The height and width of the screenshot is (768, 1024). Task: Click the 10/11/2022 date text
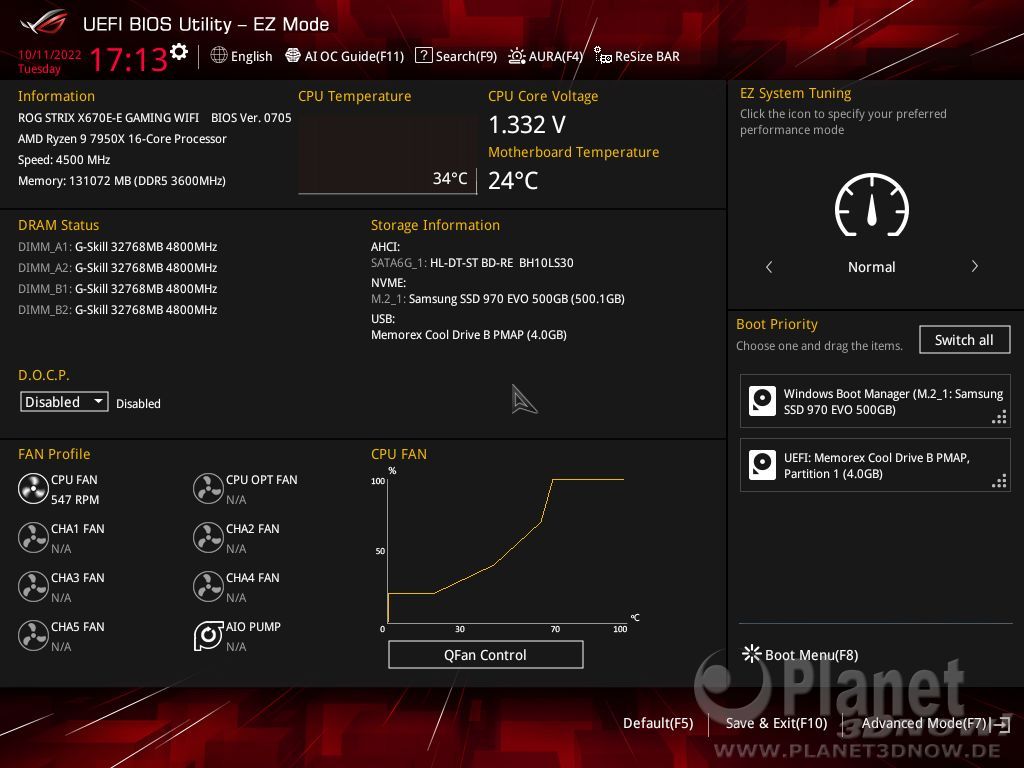(x=49, y=55)
